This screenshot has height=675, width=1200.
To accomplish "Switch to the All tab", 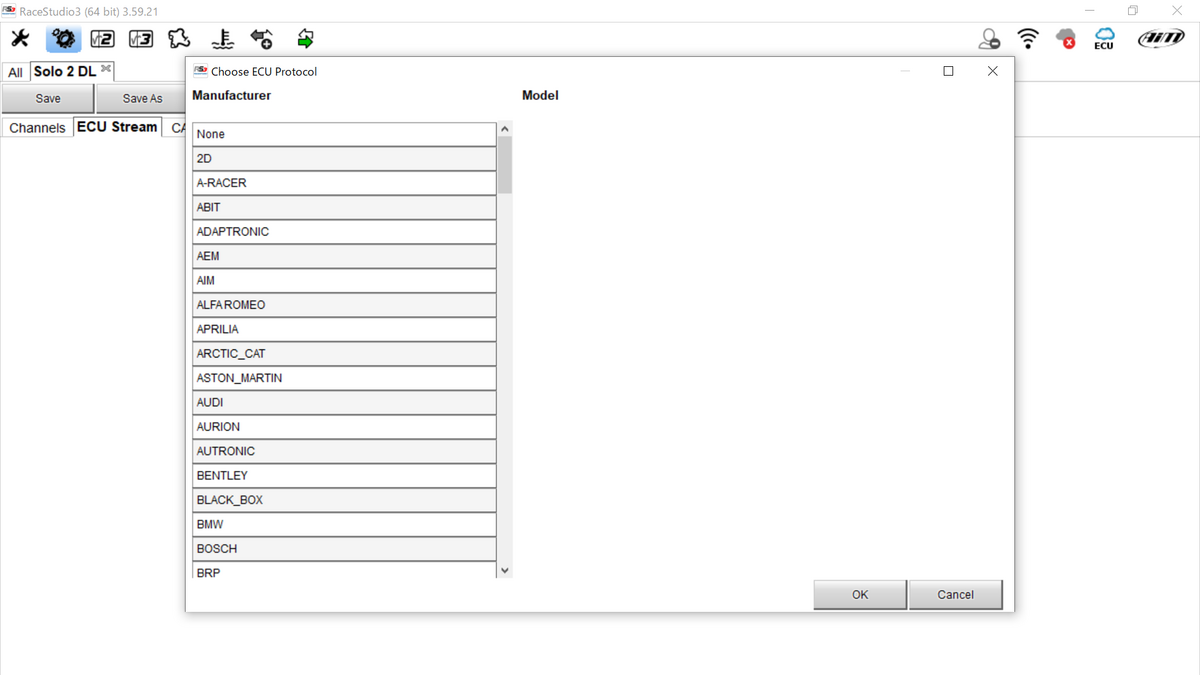I will click(15, 72).
